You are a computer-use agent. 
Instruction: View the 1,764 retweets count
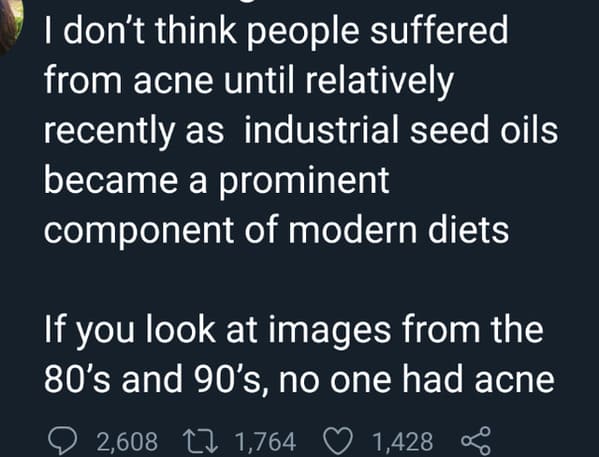[266, 442]
